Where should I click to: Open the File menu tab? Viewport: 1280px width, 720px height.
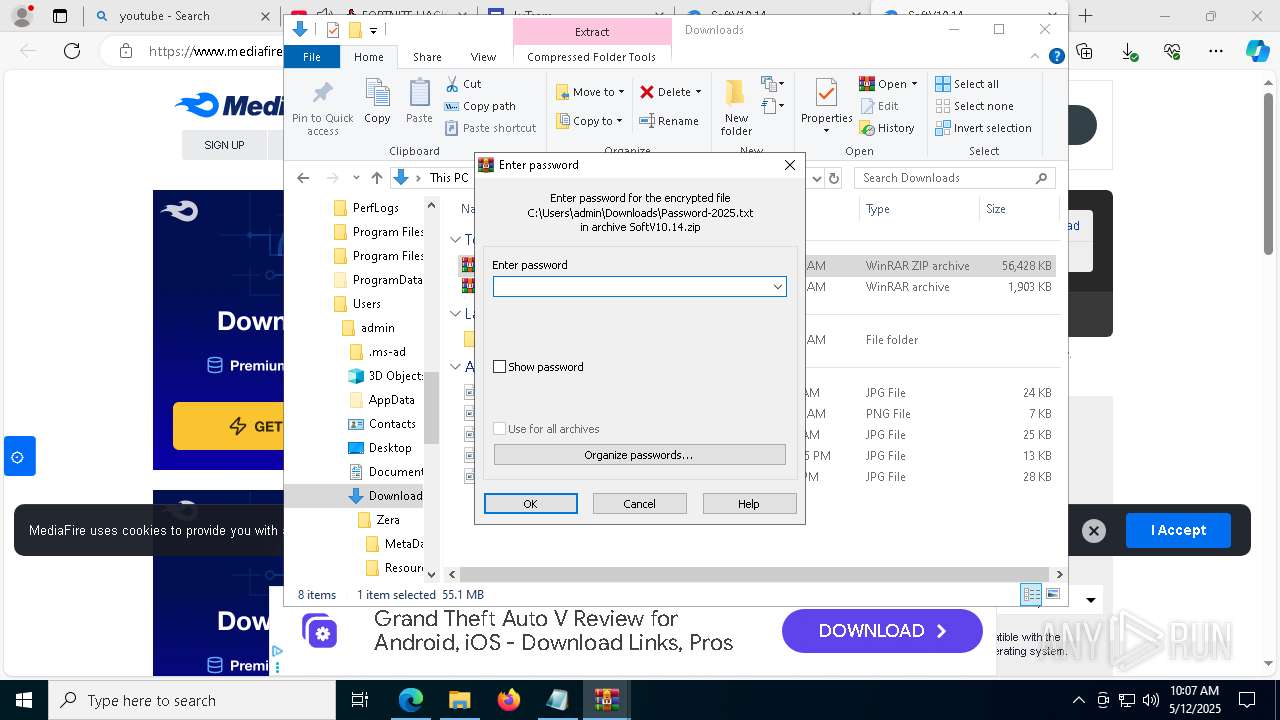[x=312, y=57]
